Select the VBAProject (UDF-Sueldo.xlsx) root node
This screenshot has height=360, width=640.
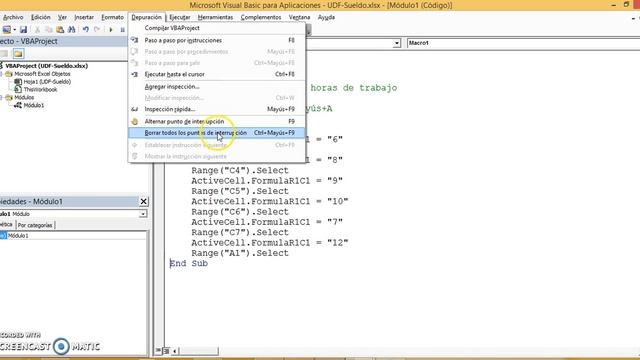coord(46,66)
